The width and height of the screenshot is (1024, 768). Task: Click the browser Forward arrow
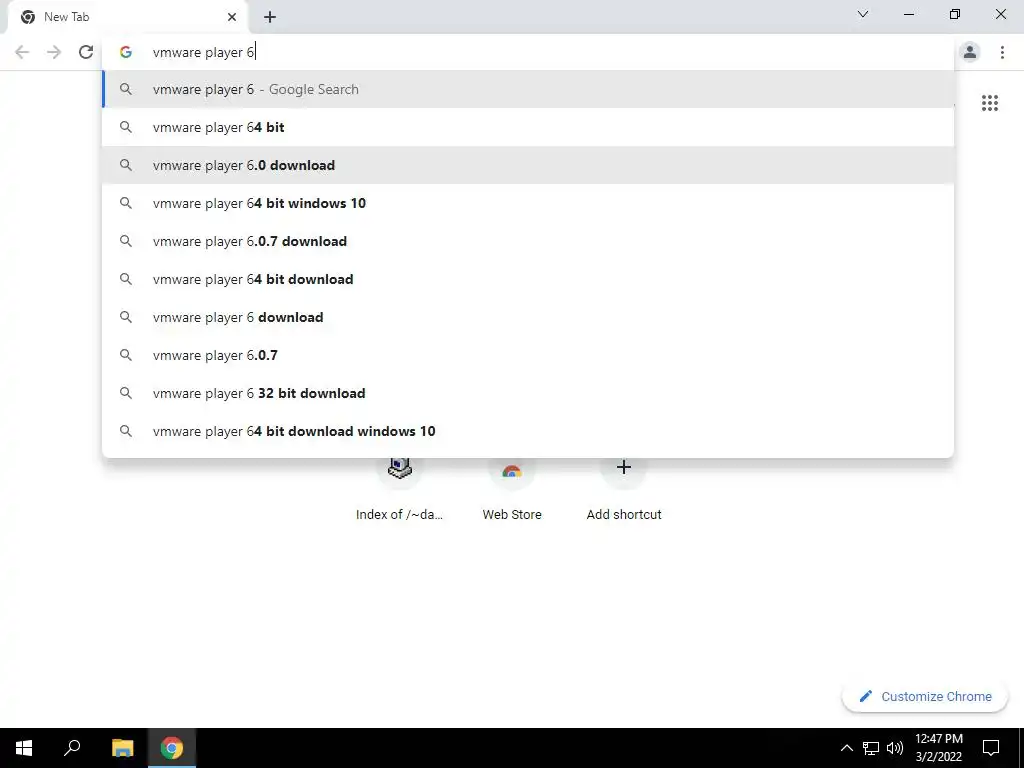pyautogui.click(x=54, y=52)
